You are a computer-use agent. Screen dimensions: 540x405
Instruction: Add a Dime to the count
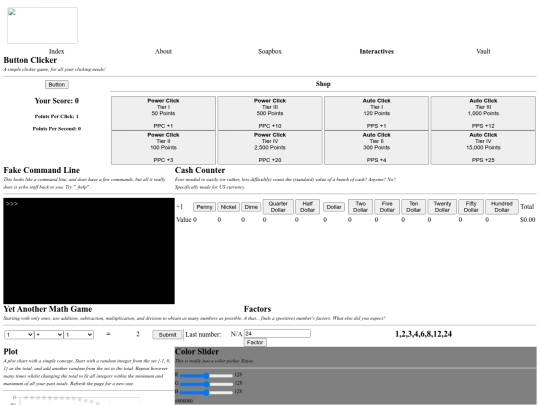(x=251, y=207)
